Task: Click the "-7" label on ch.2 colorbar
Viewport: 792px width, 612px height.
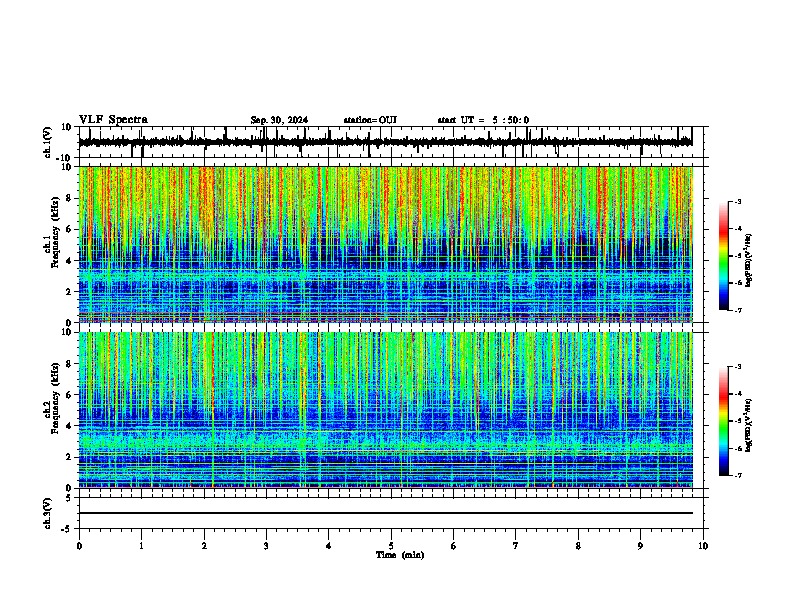Action: click(x=737, y=475)
